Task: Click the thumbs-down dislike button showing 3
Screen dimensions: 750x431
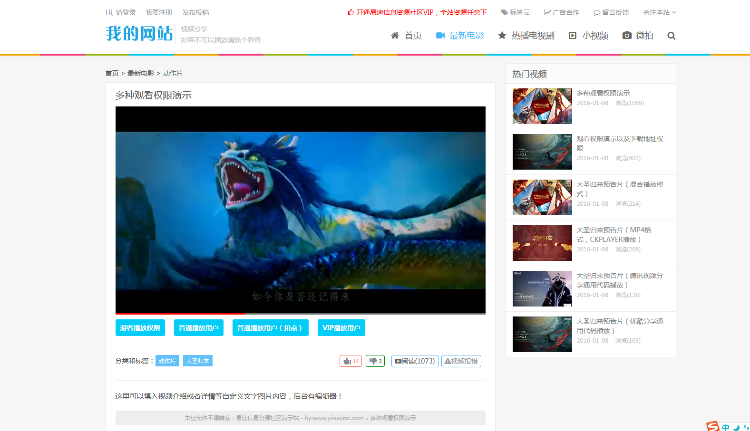Action: pos(375,361)
